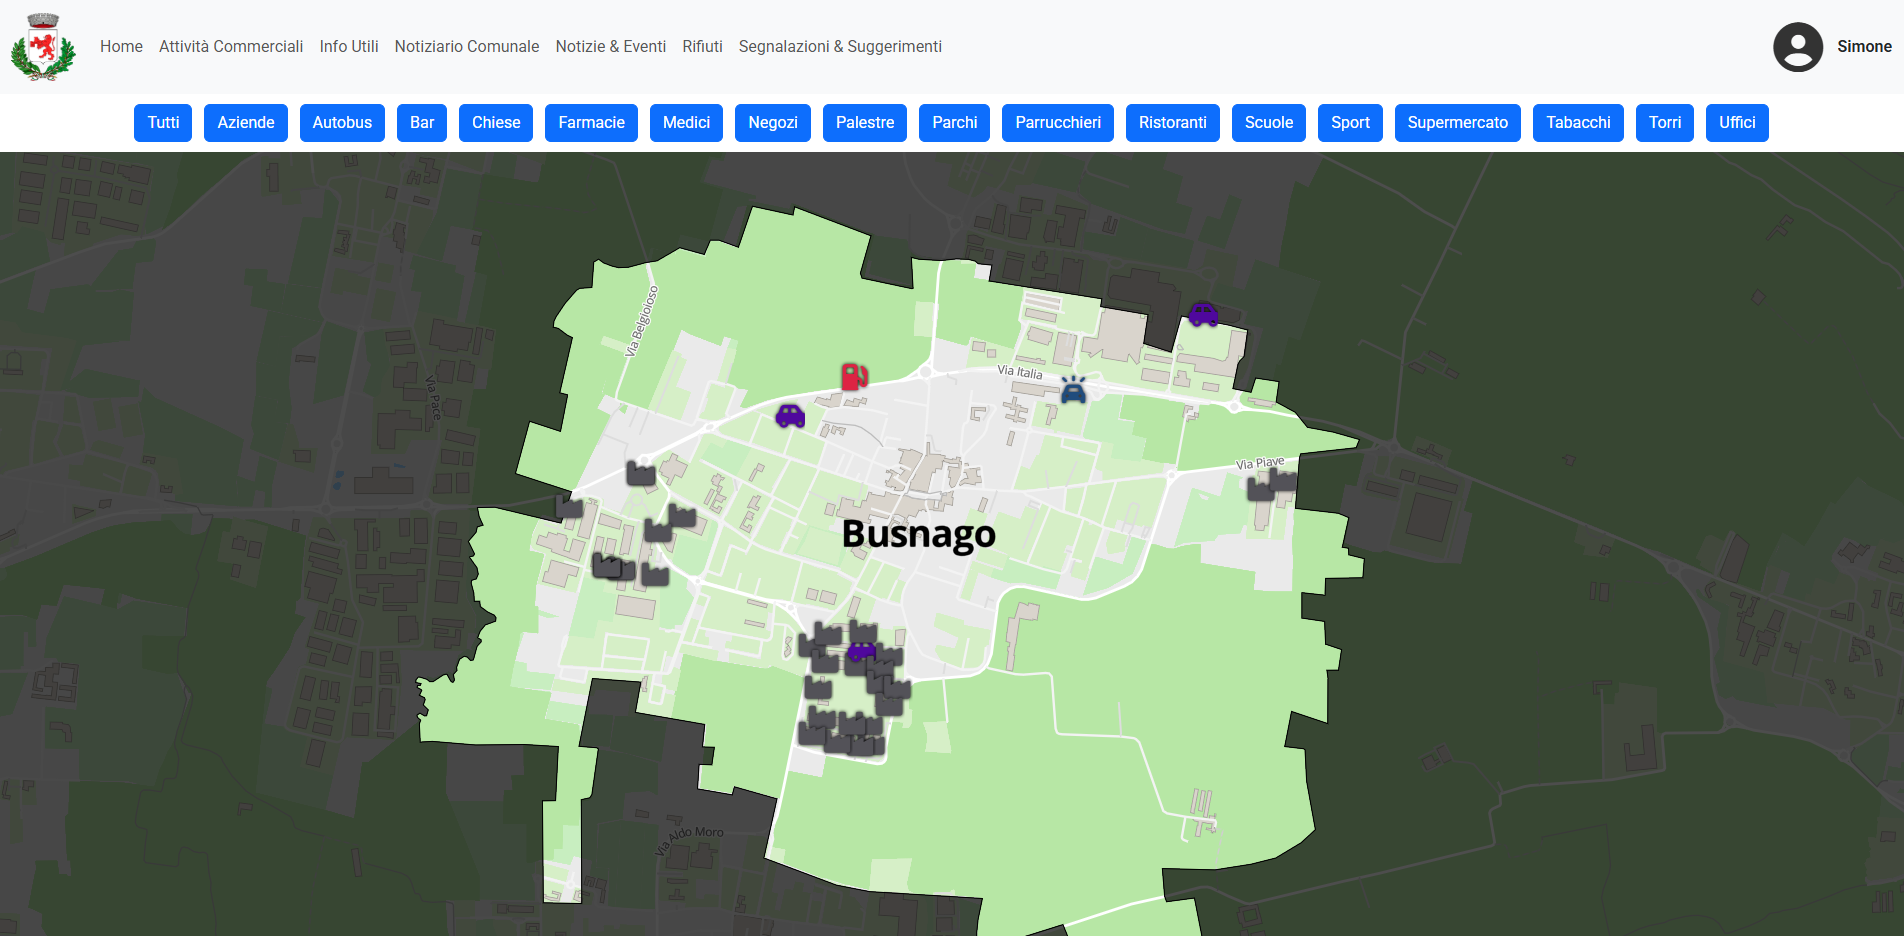Expand the Attività Commerciali menu
1904x936 pixels.
point(230,46)
